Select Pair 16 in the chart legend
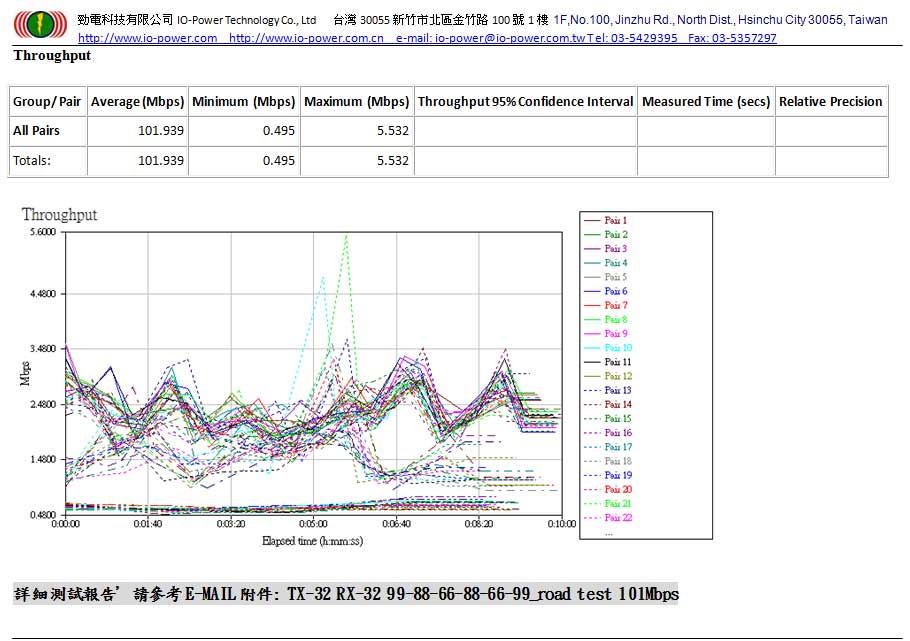910x641 pixels. point(618,433)
